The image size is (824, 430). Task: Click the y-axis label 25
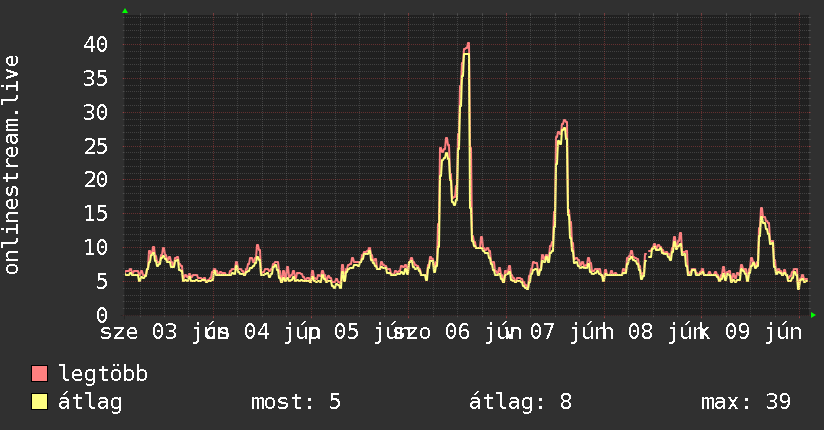pyautogui.click(x=96, y=146)
